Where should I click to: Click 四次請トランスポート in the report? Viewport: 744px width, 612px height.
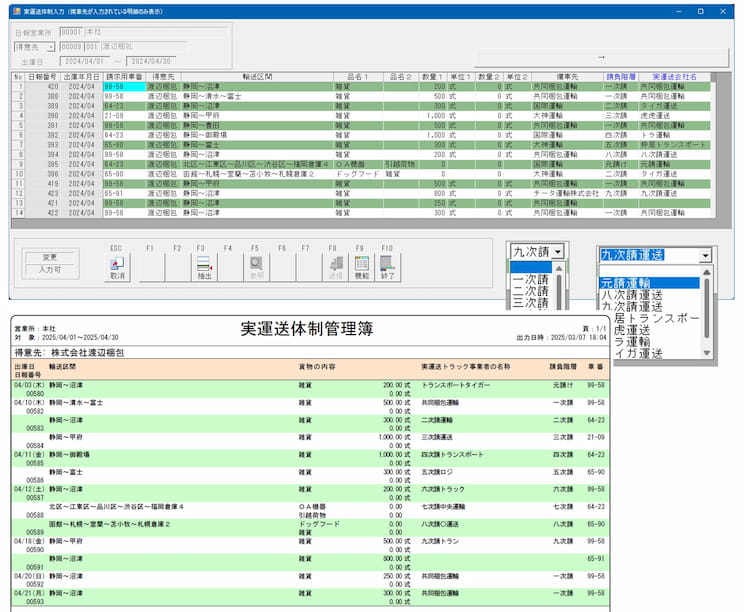[x=452, y=454]
